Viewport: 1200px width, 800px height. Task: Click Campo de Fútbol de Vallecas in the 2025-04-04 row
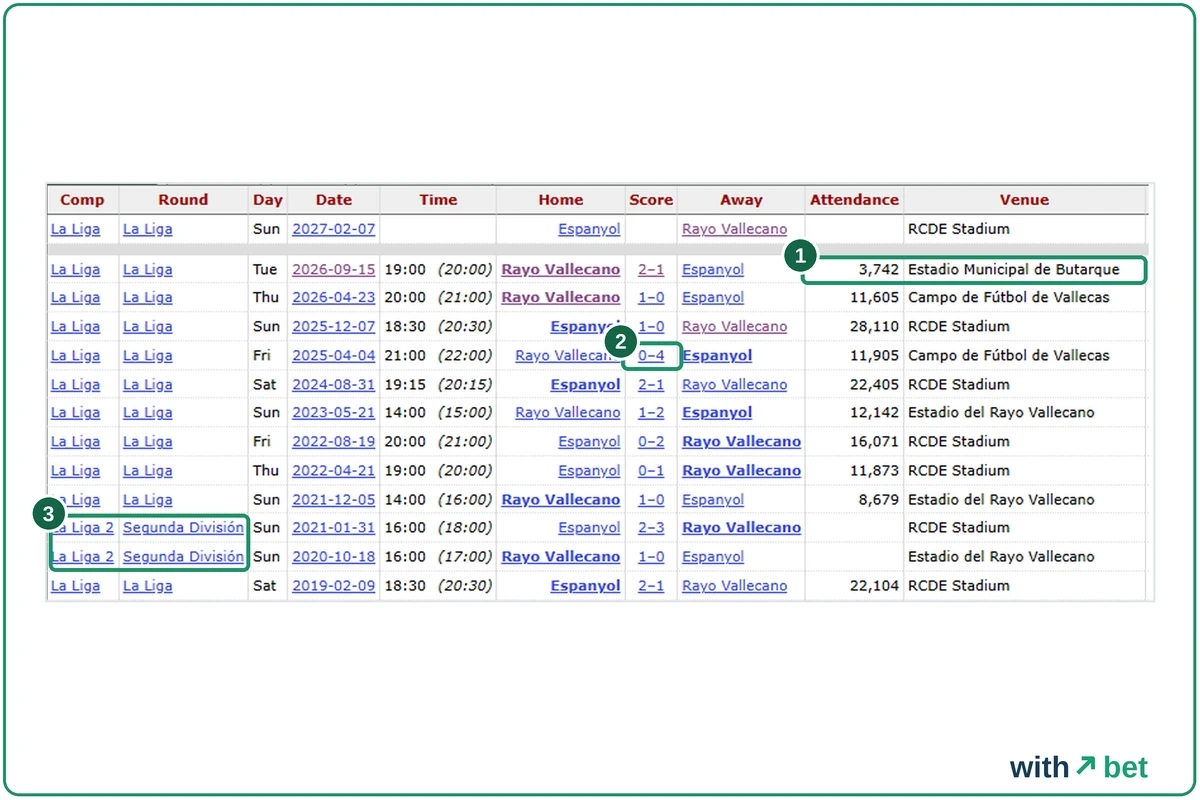(1009, 355)
